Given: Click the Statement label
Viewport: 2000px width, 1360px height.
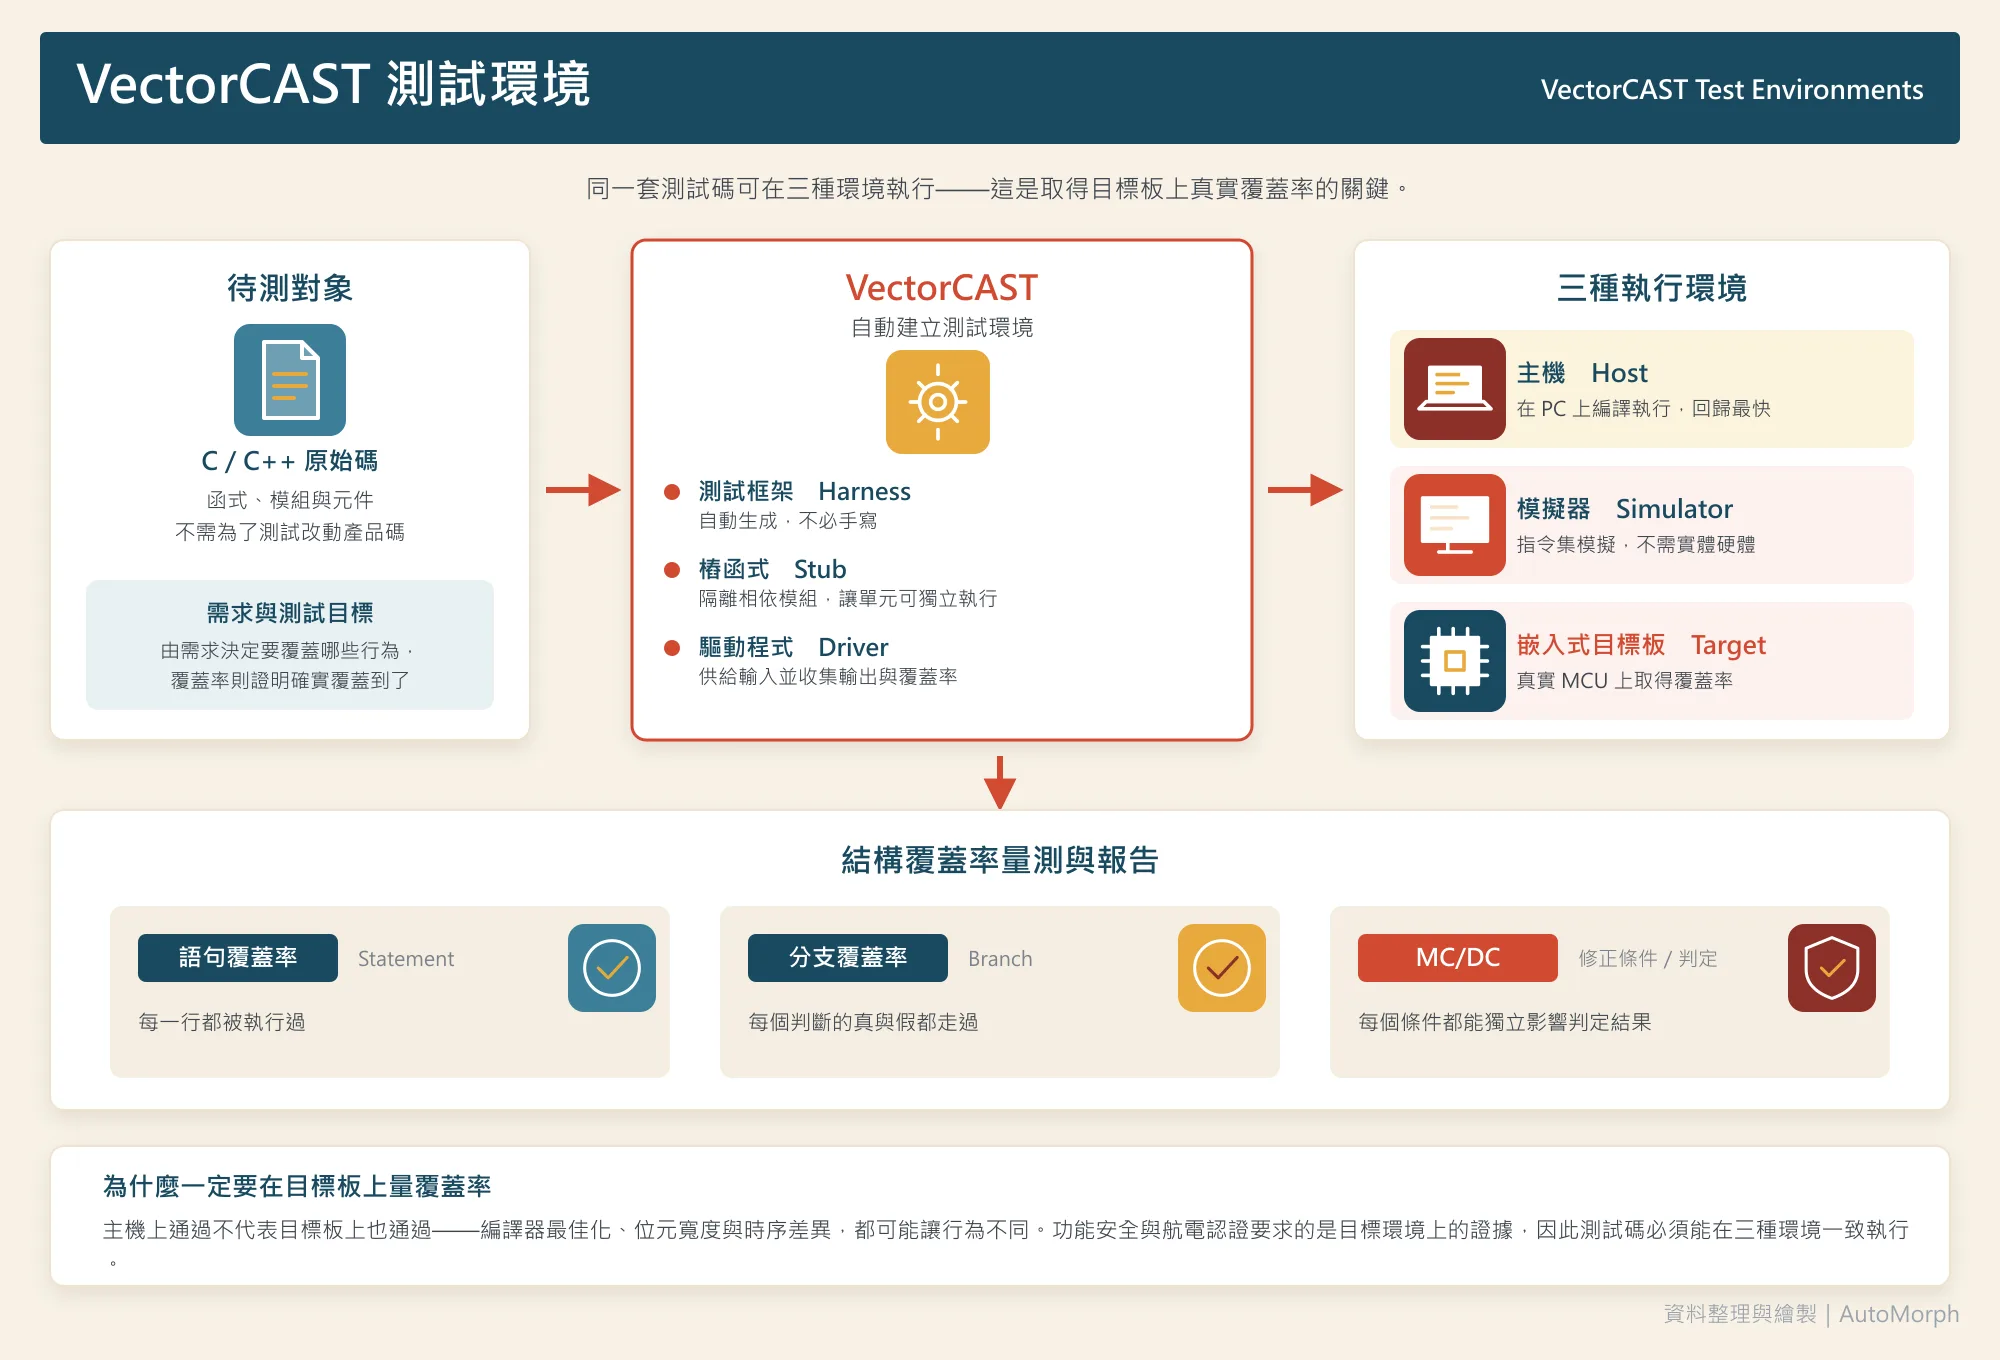Looking at the screenshot, I should tap(406, 959).
